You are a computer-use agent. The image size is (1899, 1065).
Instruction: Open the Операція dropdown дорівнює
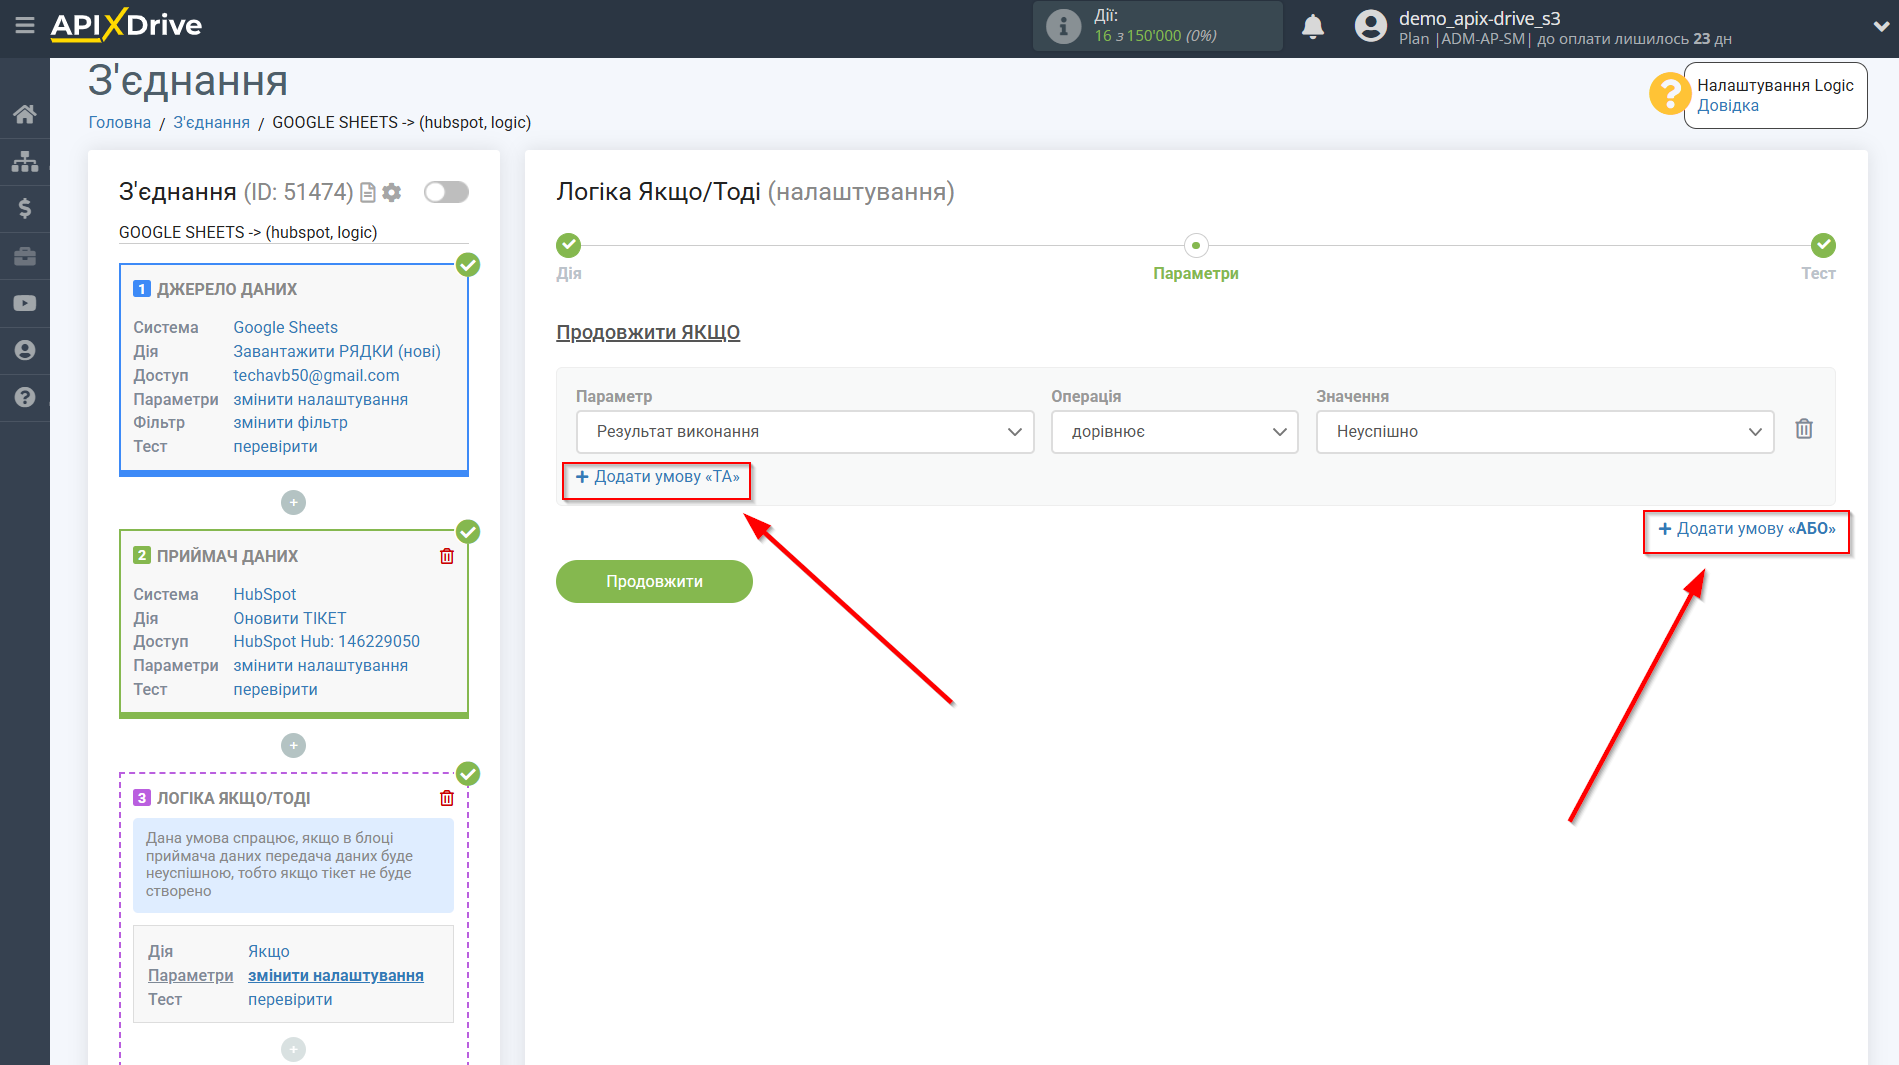(x=1174, y=432)
